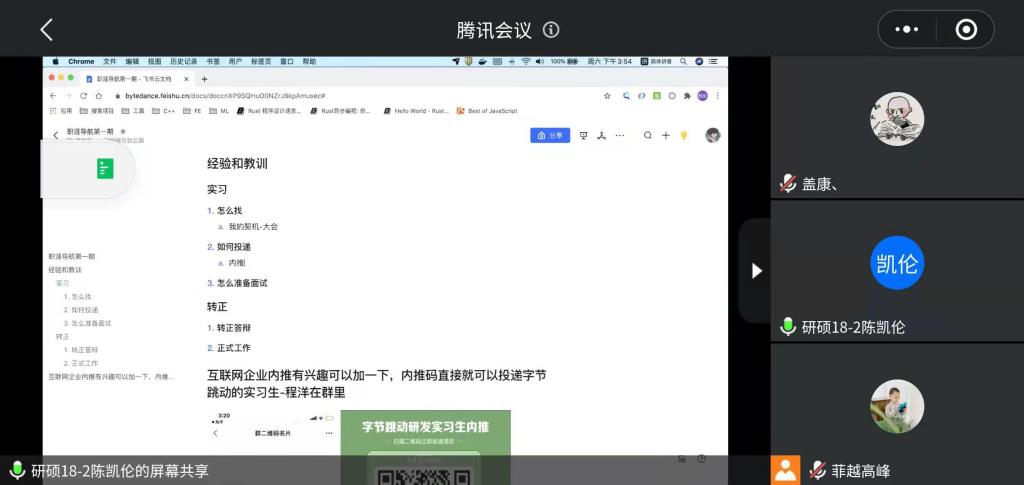Jump to 转正答辩 in the outline sidebar

tap(84, 350)
